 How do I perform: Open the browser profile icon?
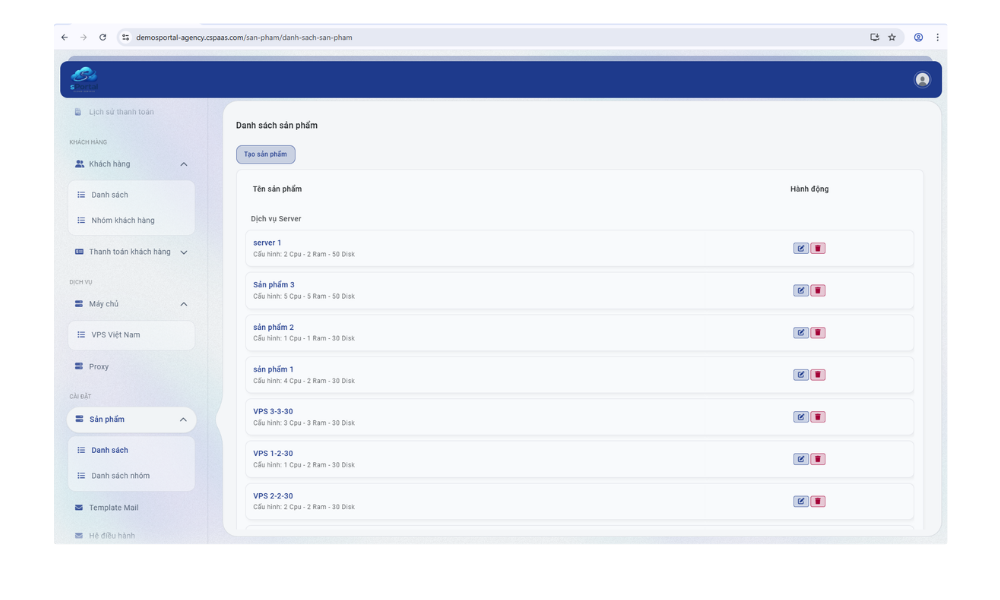point(918,38)
